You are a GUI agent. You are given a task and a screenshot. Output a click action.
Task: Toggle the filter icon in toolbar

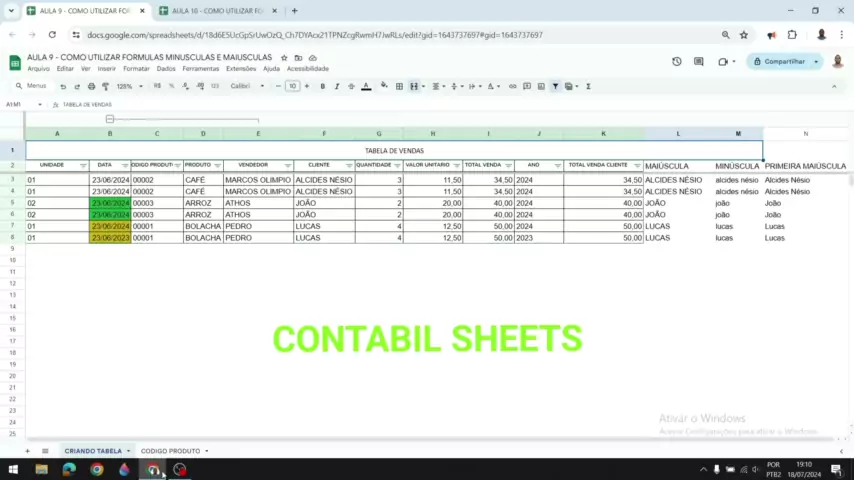click(555, 86)
